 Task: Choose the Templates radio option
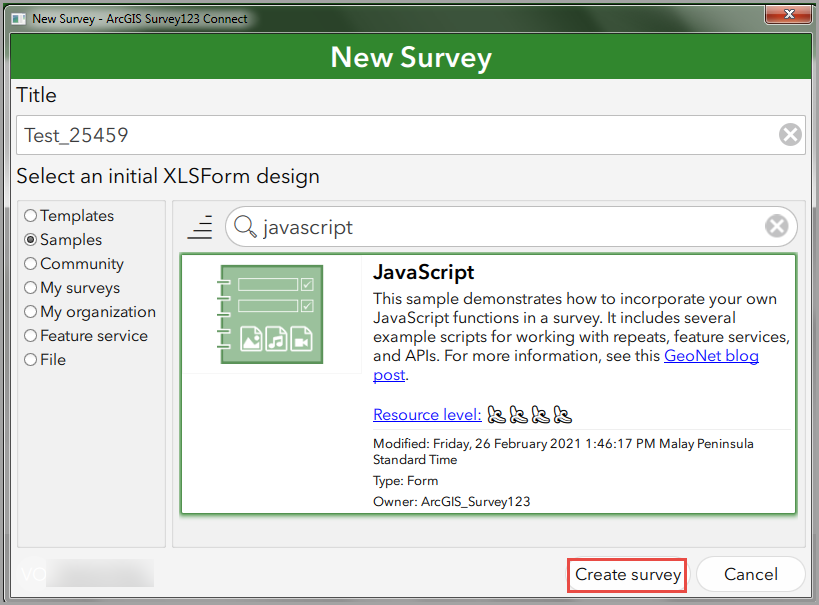coord(69,216)
